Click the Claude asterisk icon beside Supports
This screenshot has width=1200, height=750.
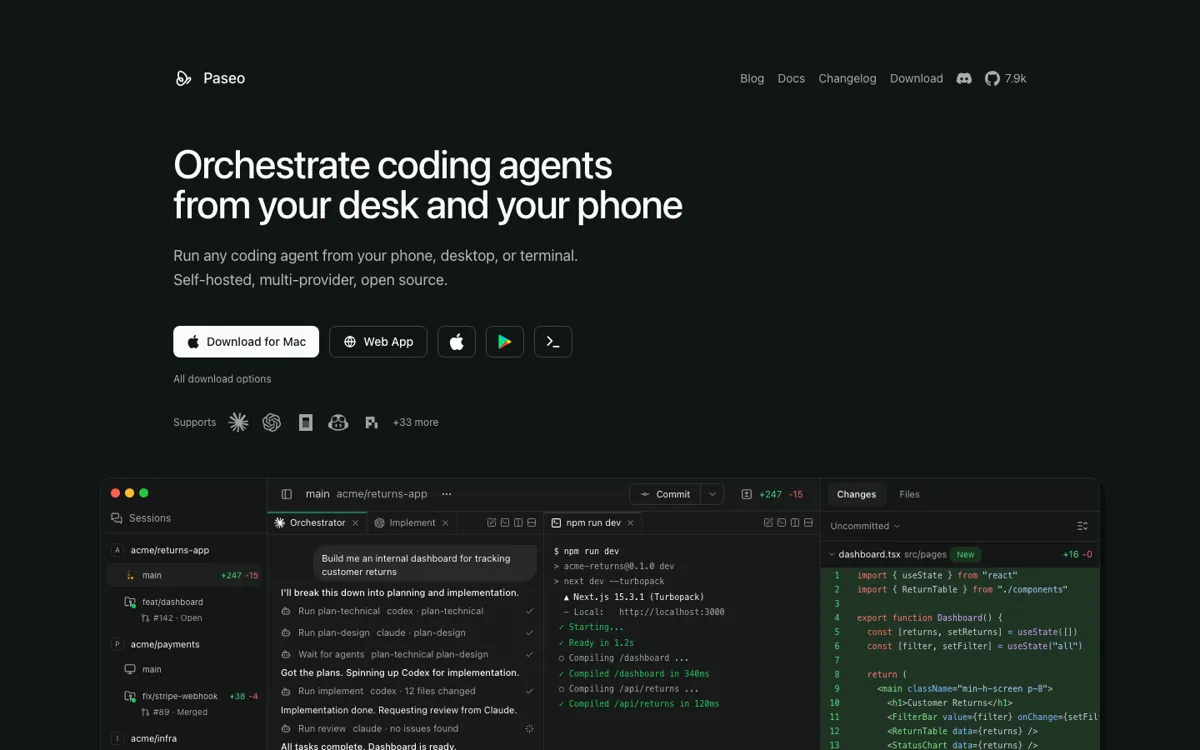pyautogui.click(x=238, y=422)
